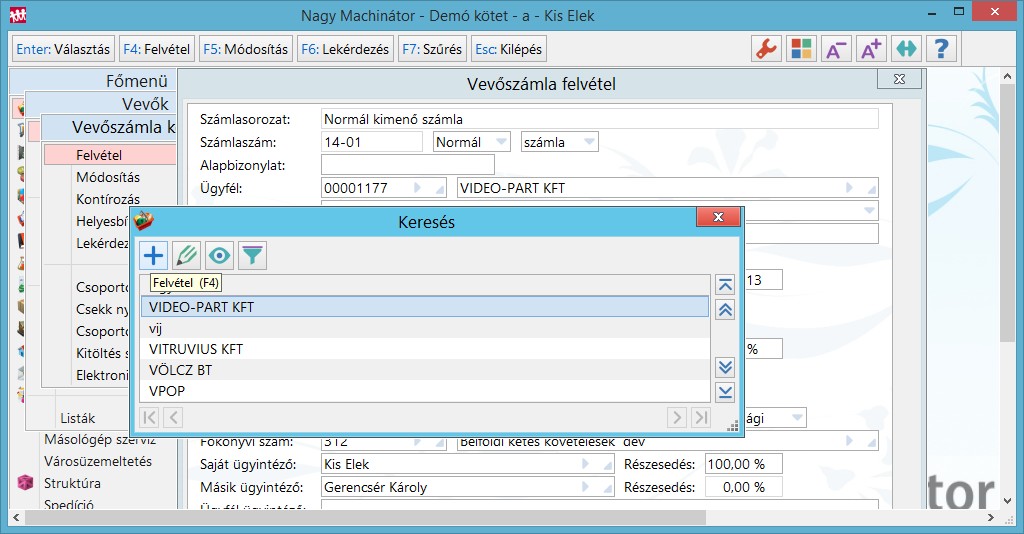The height and width of the screenshot is (534, 1024).
Task: Open the számla document type dropdown
Action: [589, 142]
